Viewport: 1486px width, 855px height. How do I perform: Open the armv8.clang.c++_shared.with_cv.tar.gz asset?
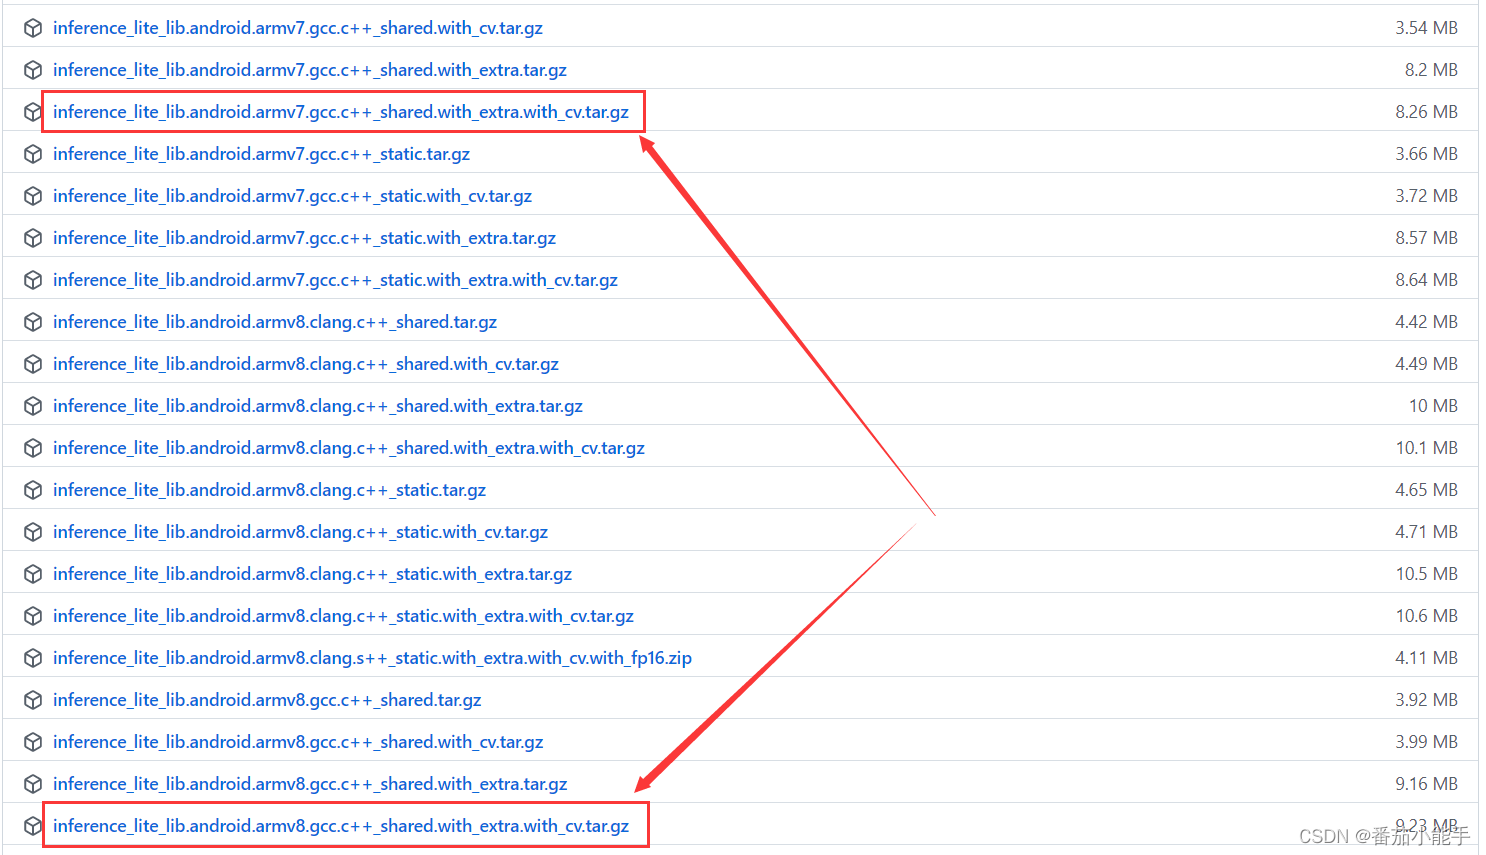[306, 363]
